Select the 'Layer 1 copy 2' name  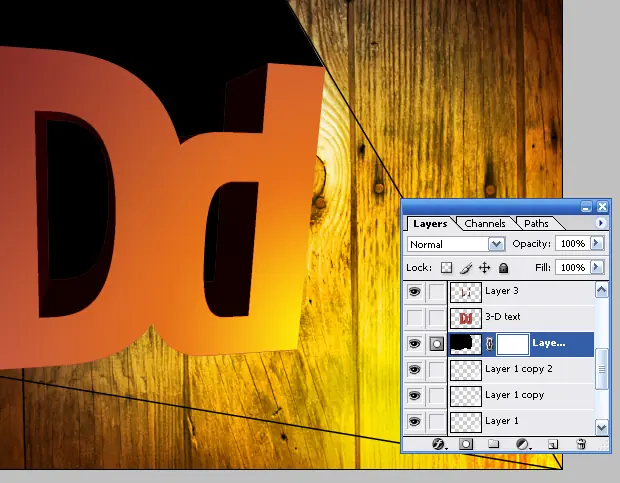(x=518, y=369)
